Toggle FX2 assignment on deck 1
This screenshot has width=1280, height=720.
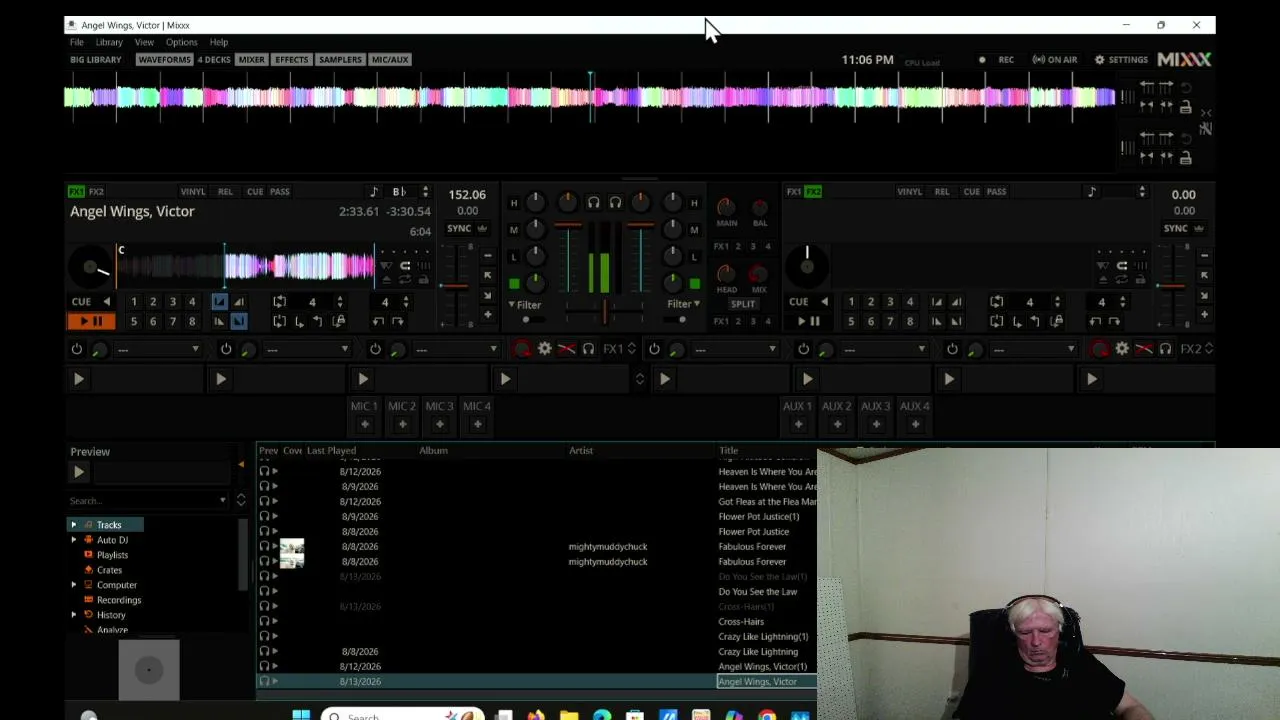tap(96, 191)
